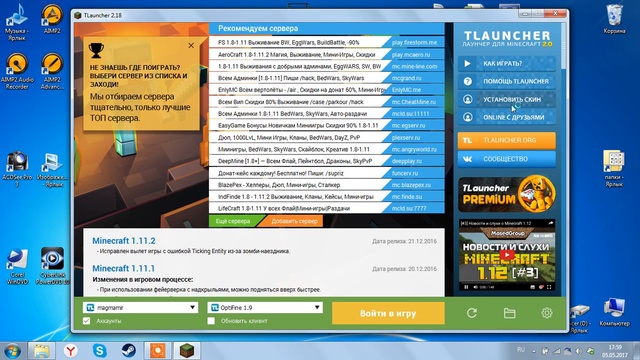
Task: Click the IndFinde 1.8 - 1.11.2 server row
Action: 327,197
